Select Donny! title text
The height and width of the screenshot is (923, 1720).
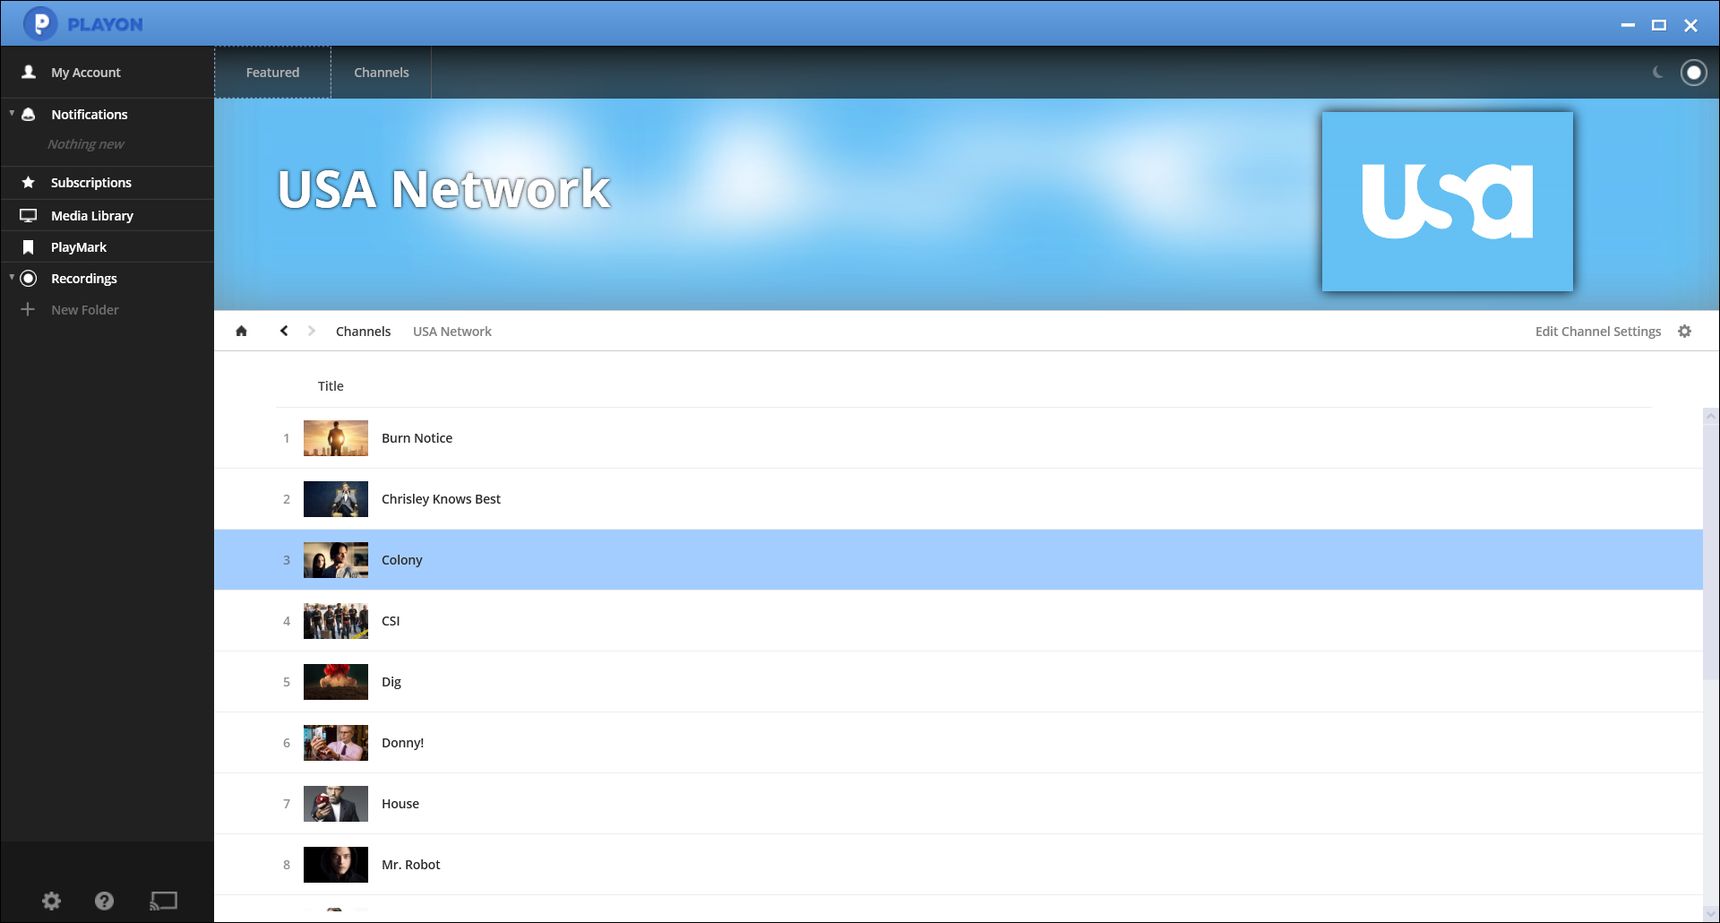[x=402, y=743]
